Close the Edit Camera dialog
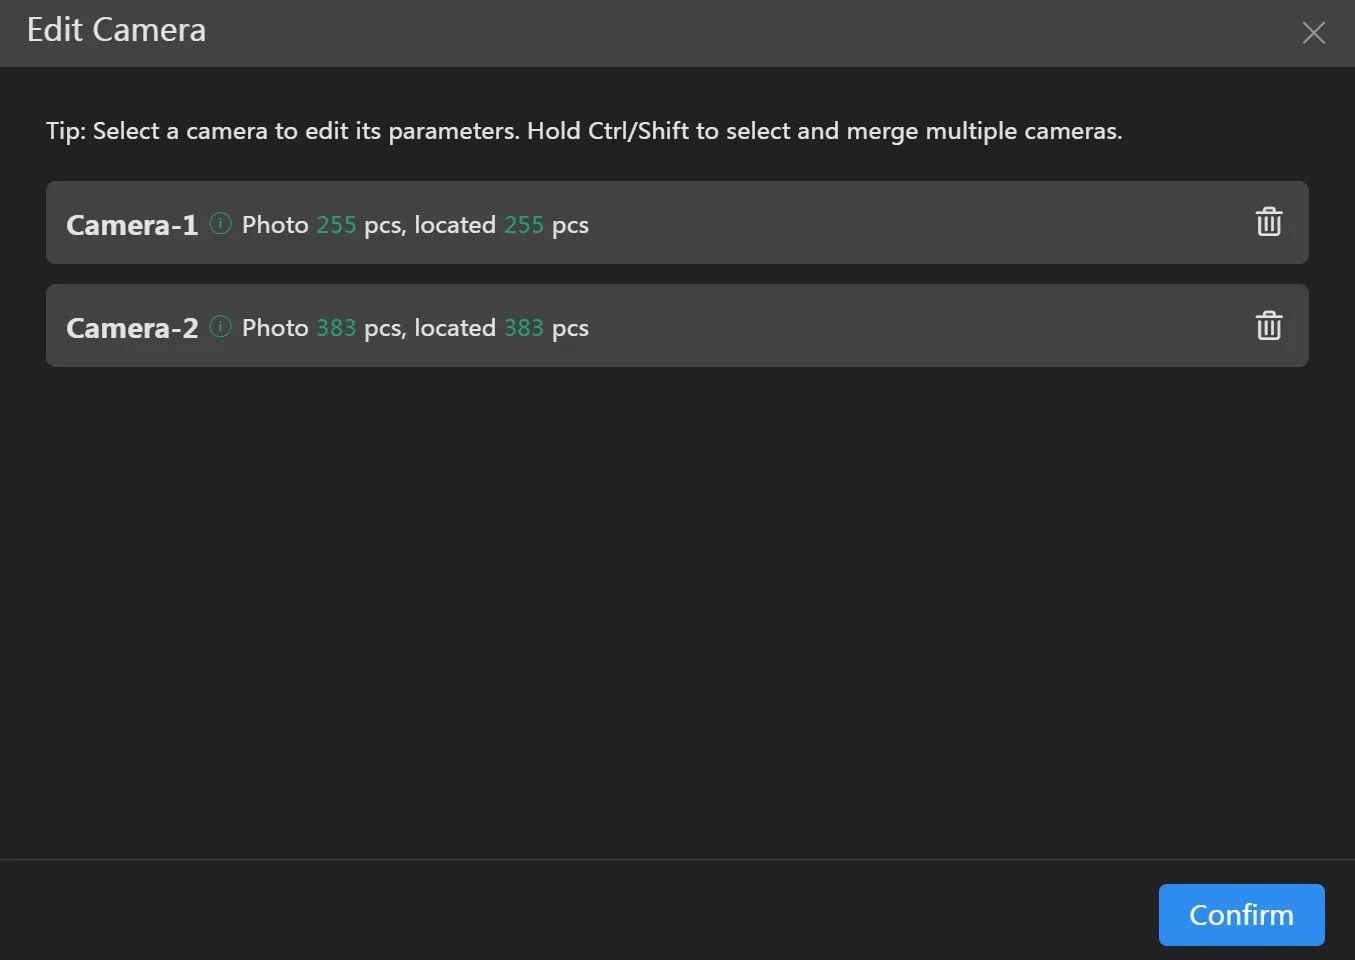The height and width of the screenshot is (960, 1355). 1313,33
